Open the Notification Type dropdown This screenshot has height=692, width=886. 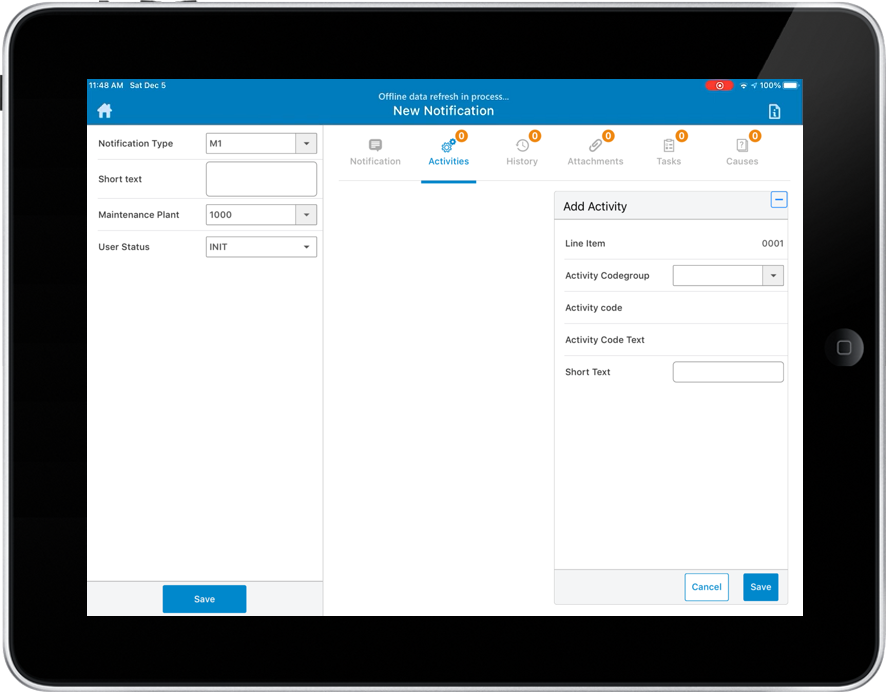tap(306, 143)
